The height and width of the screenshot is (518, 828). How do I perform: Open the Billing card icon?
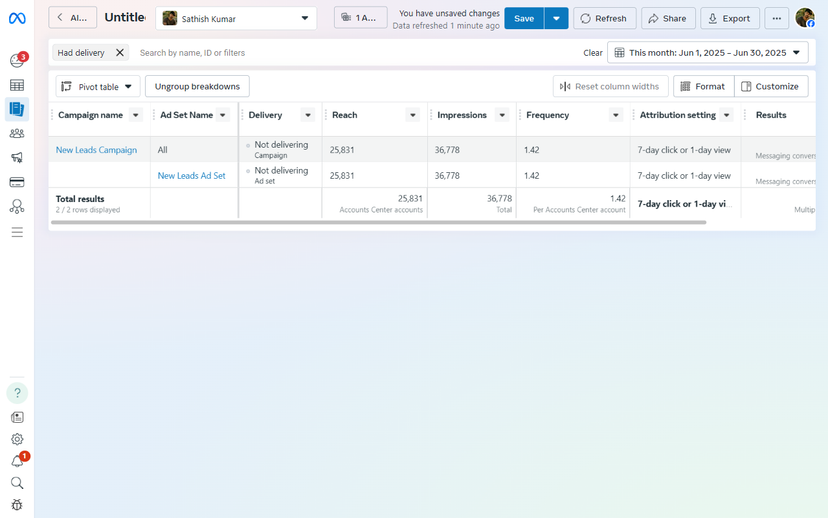pyautogui.click(x=17, y=182)
